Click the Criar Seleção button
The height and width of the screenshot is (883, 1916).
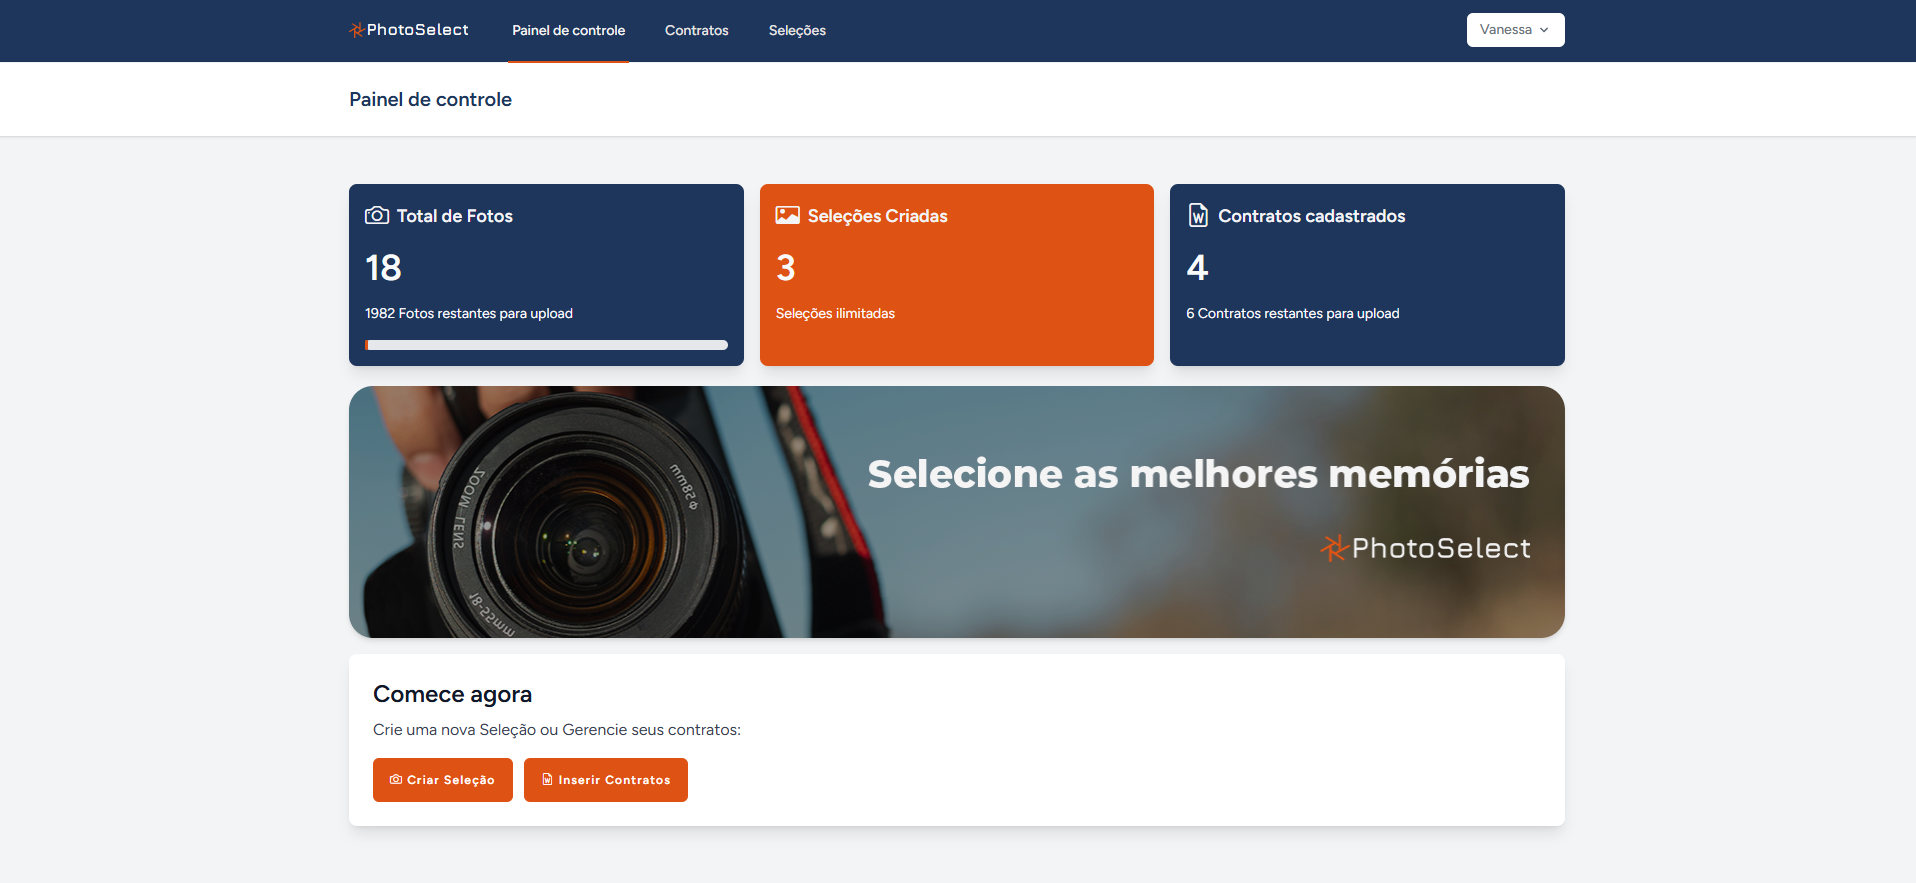tap(443, 780)
